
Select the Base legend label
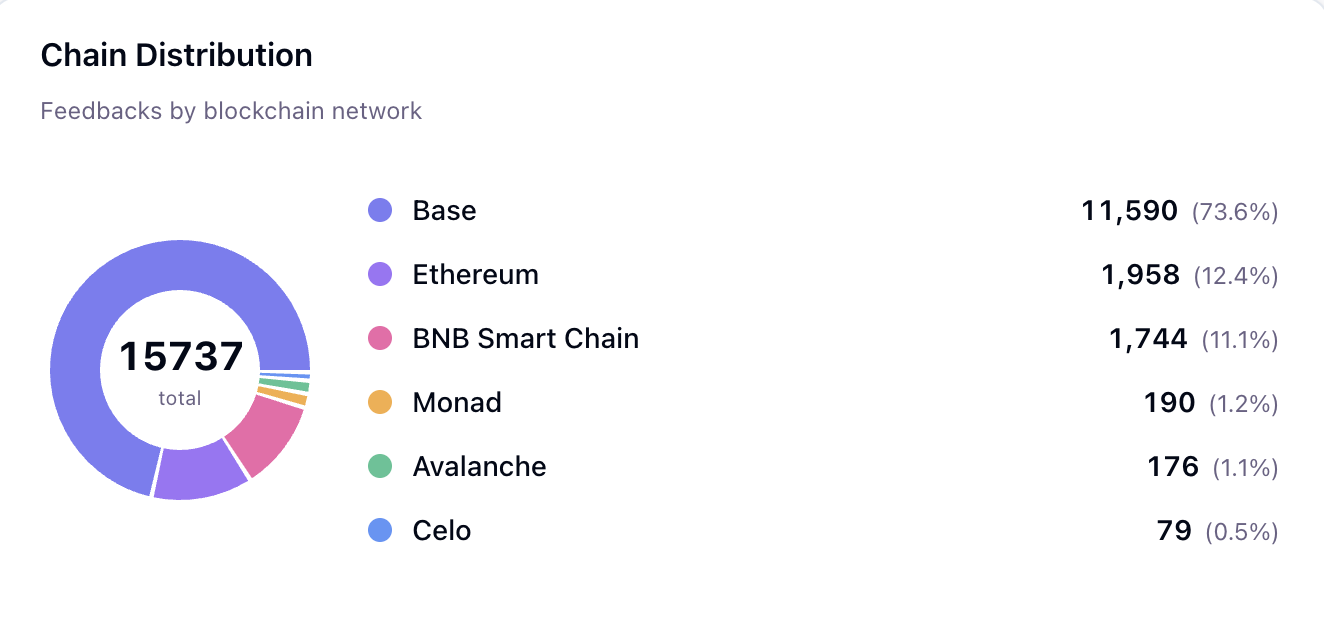coord(444,210)
